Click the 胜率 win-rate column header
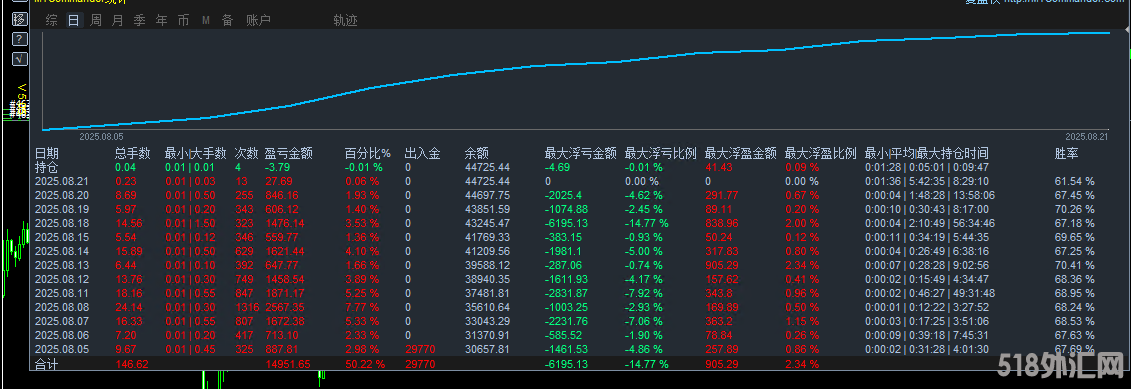The width and height of the screenshot is (1131, 389). tap(1067, 153)
